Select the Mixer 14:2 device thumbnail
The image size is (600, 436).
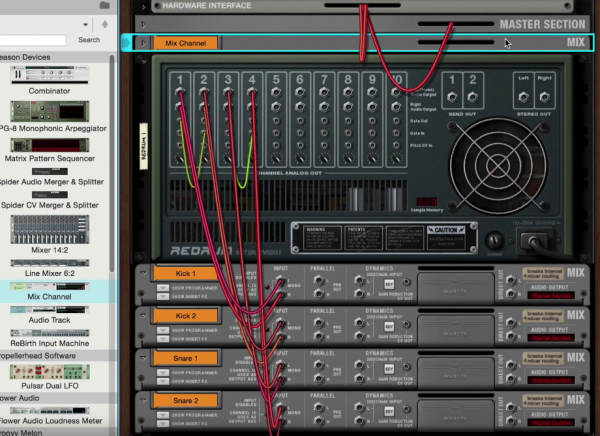pos(50,229)
